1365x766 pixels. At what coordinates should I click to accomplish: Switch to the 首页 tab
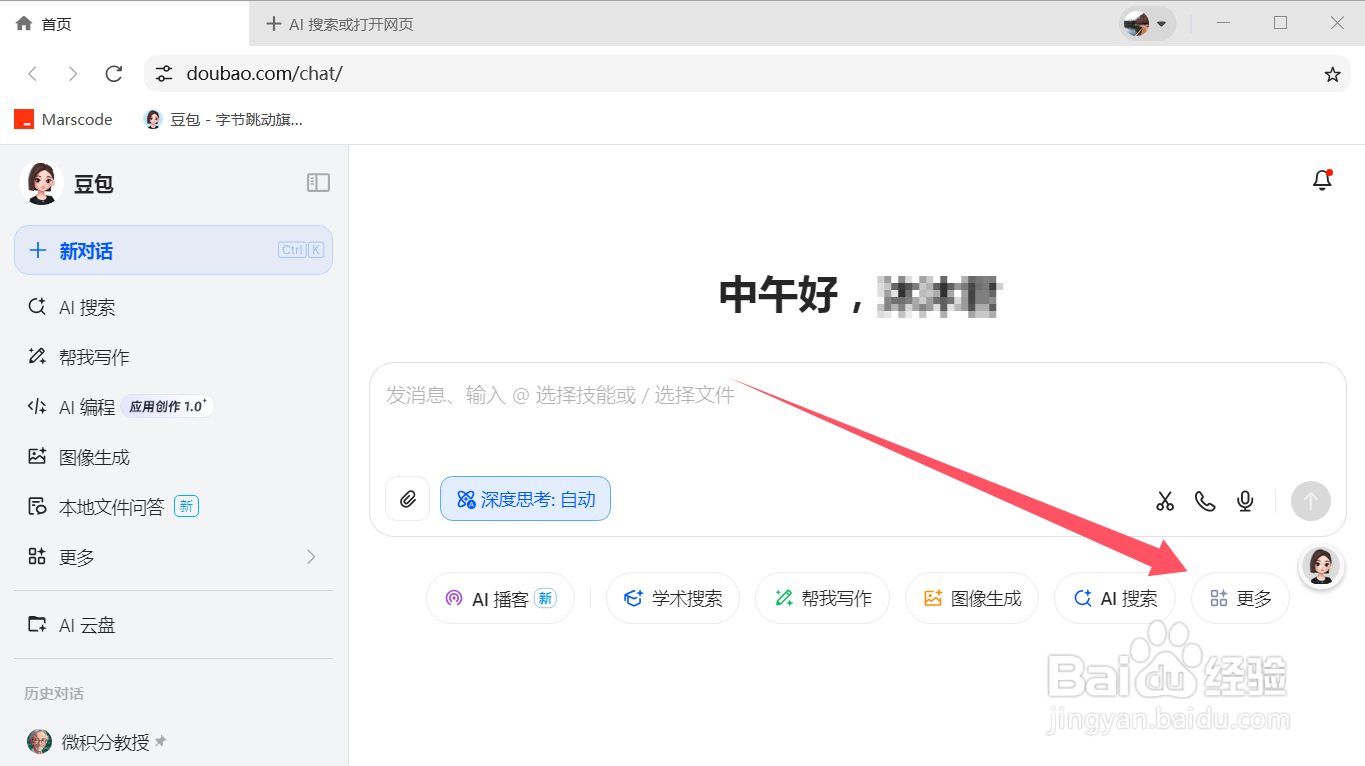[x=125, y=23]
